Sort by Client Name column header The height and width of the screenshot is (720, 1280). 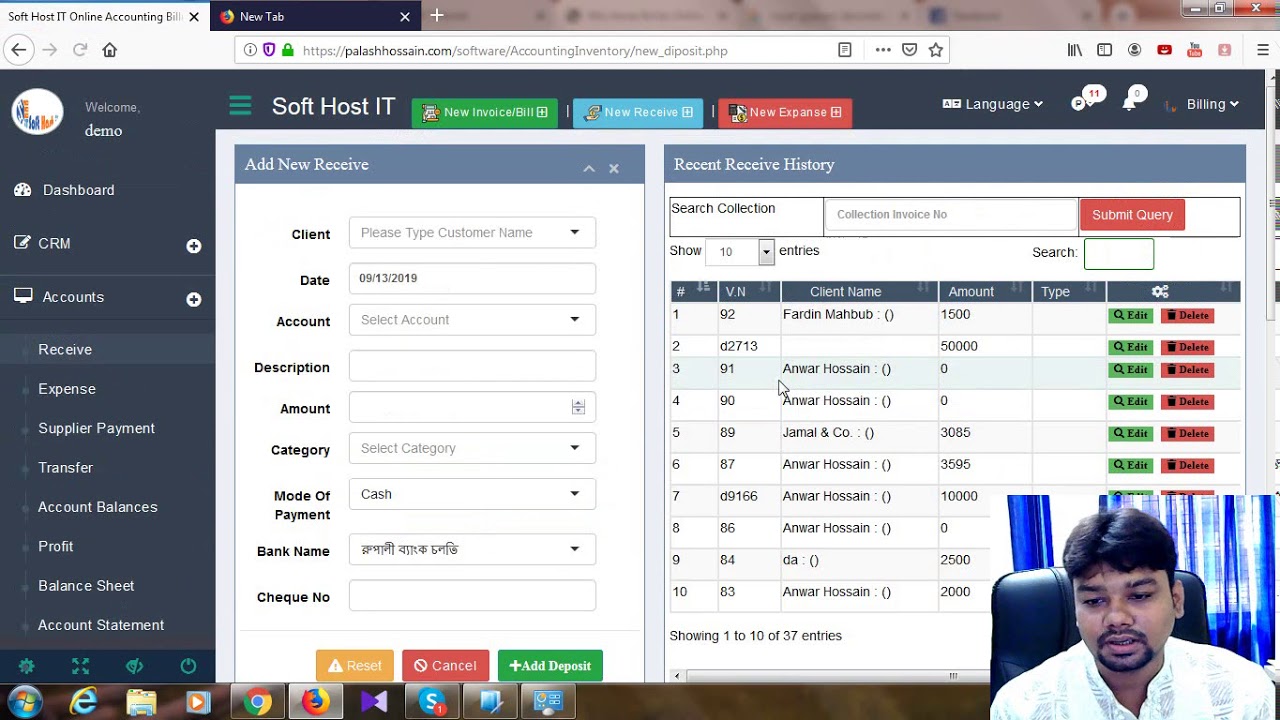859,292
